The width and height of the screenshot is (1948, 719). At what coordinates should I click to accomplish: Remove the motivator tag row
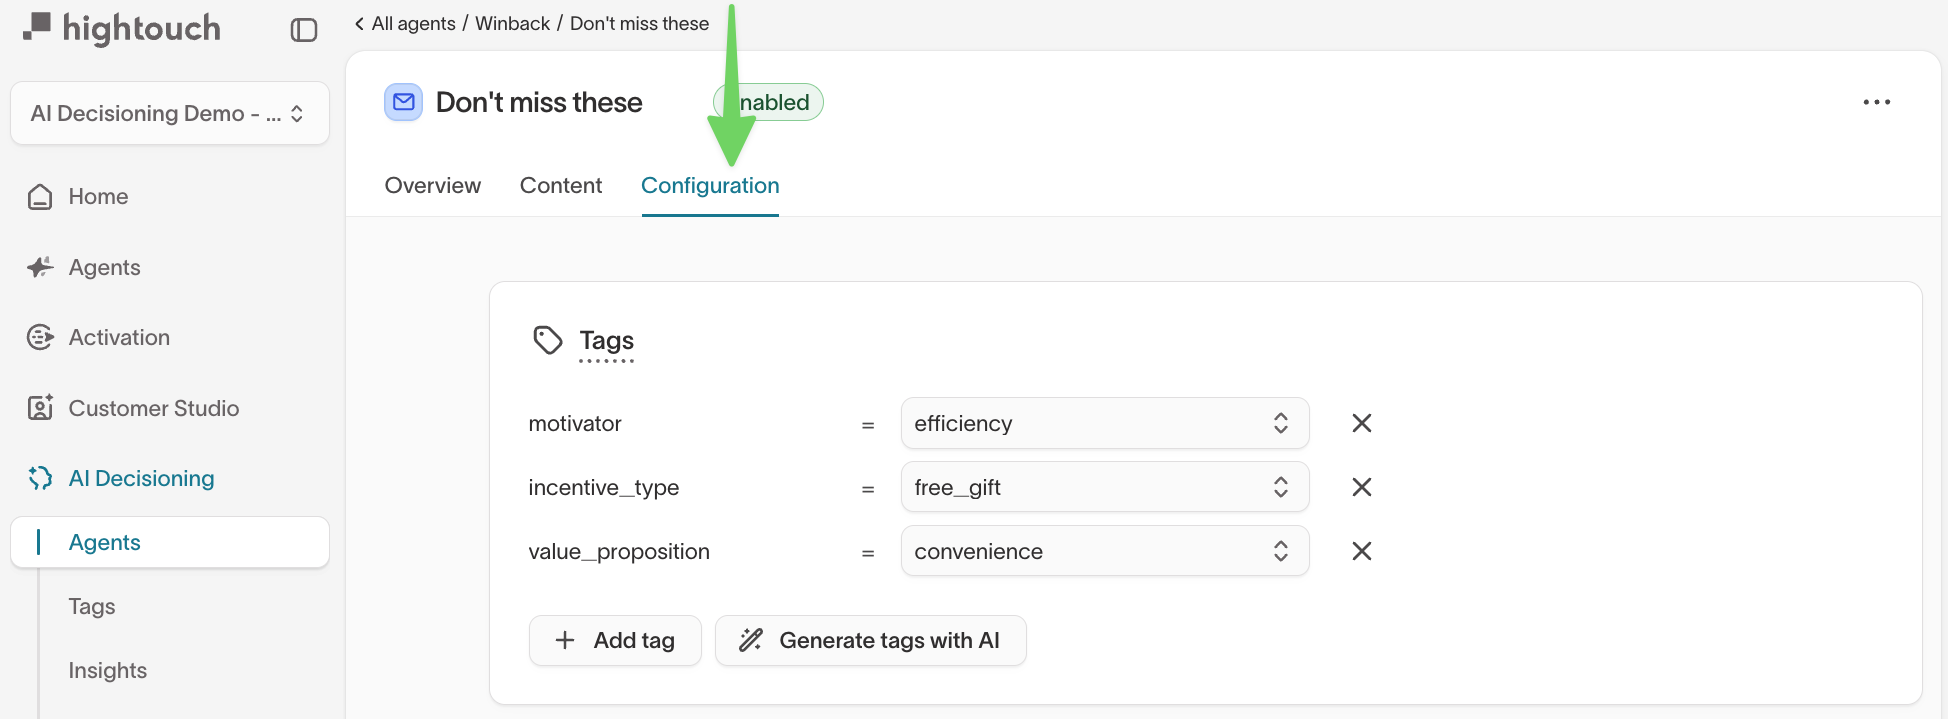tap(1361, 423)
